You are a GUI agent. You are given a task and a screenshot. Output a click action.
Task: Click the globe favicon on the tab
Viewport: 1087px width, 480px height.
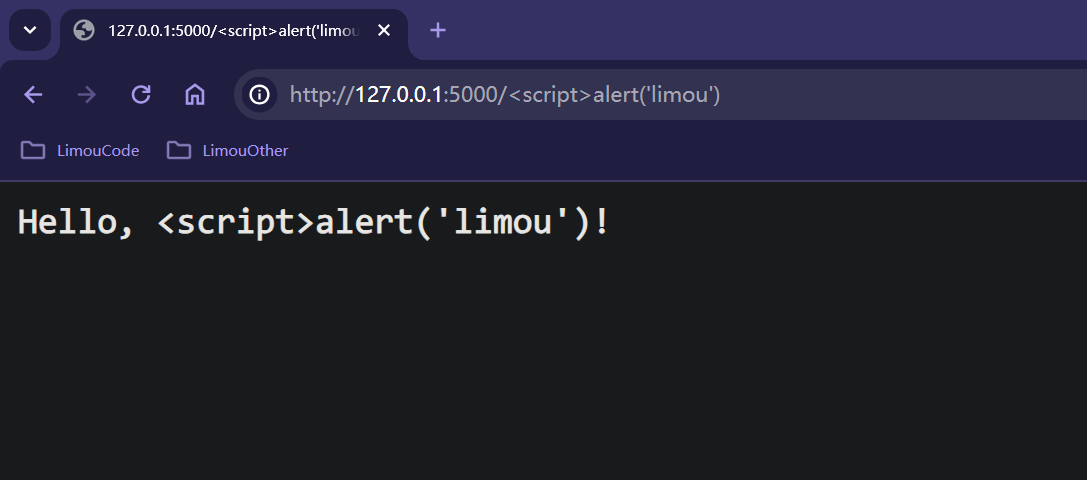85,30
